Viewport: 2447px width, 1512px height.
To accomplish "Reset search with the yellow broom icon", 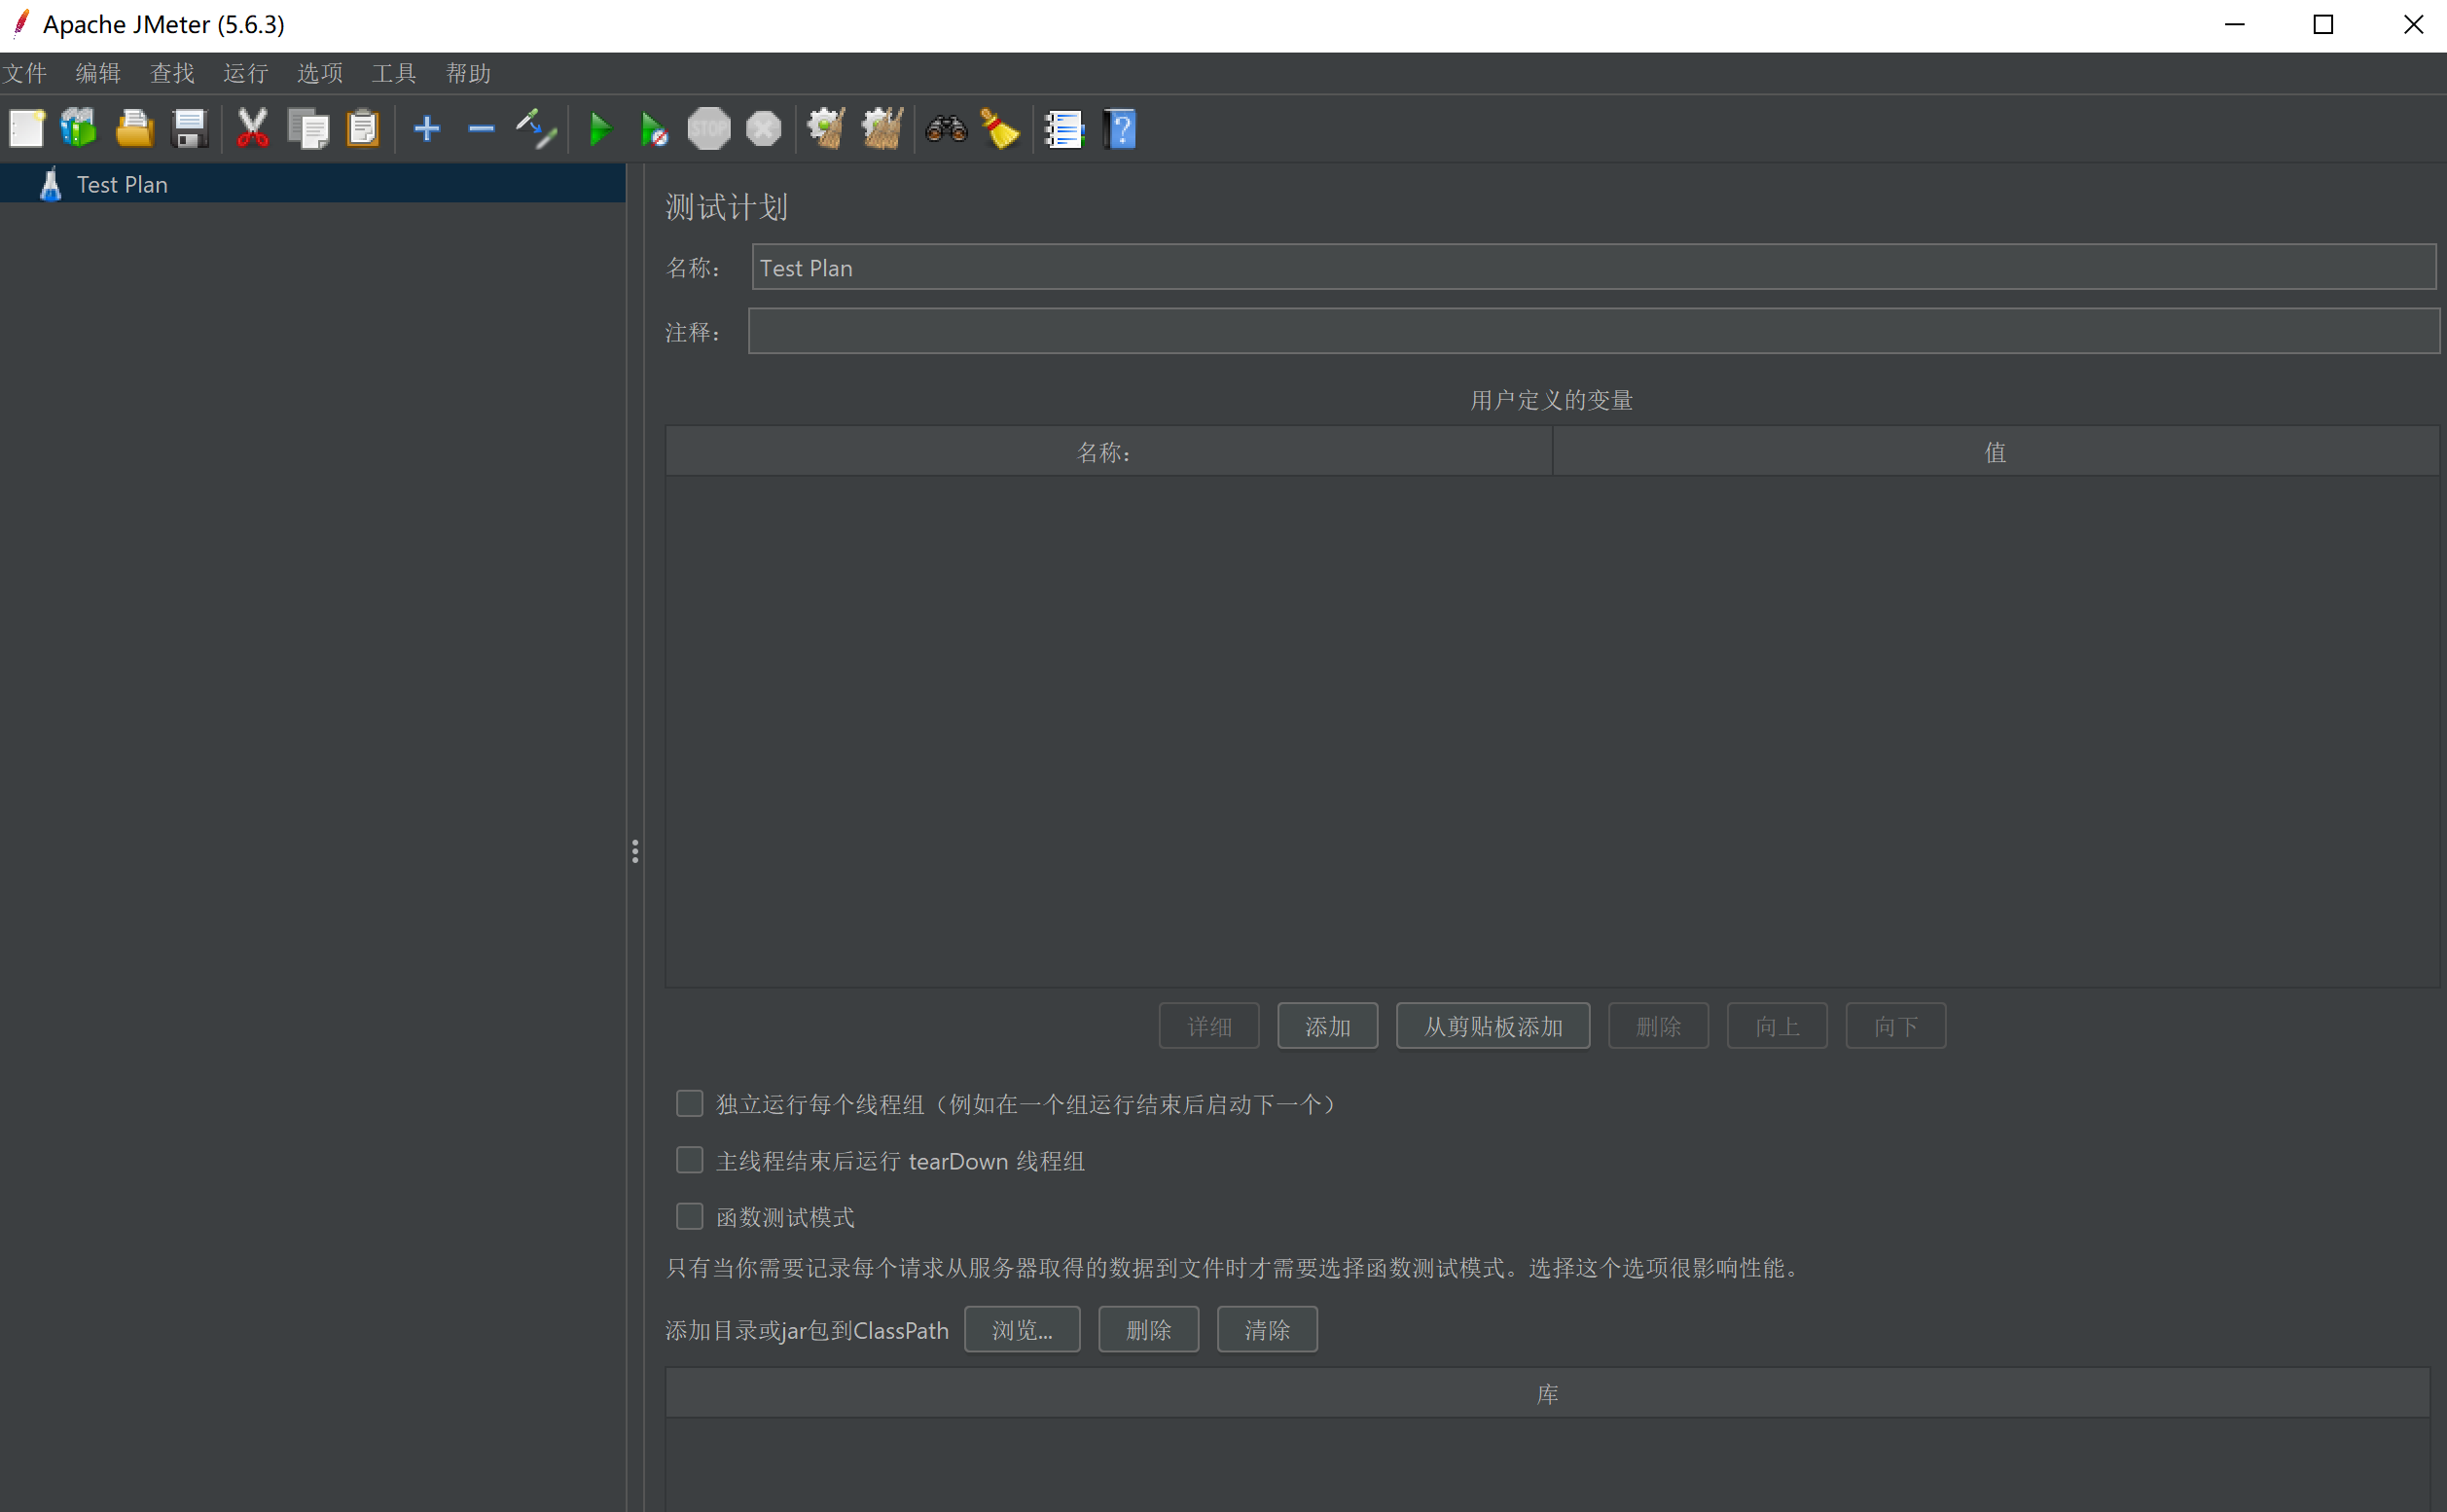I will pos(1000,129).
